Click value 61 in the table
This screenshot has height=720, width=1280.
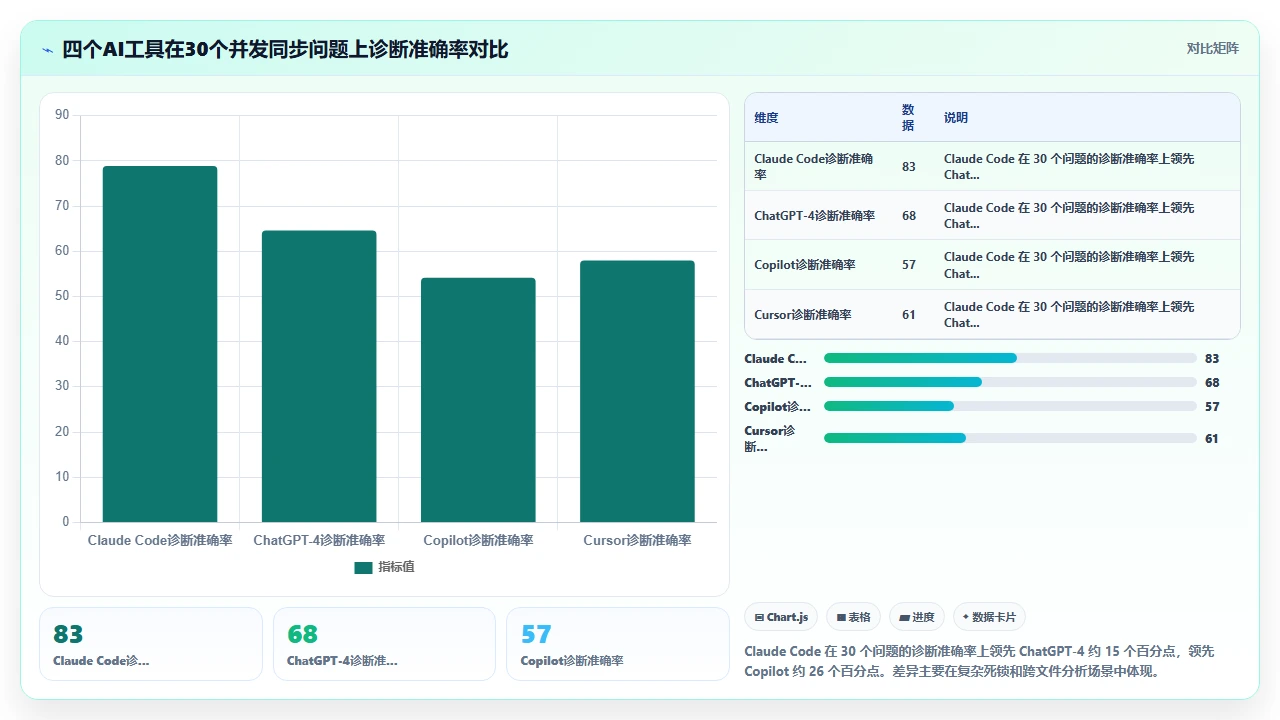tap(908, 315)
